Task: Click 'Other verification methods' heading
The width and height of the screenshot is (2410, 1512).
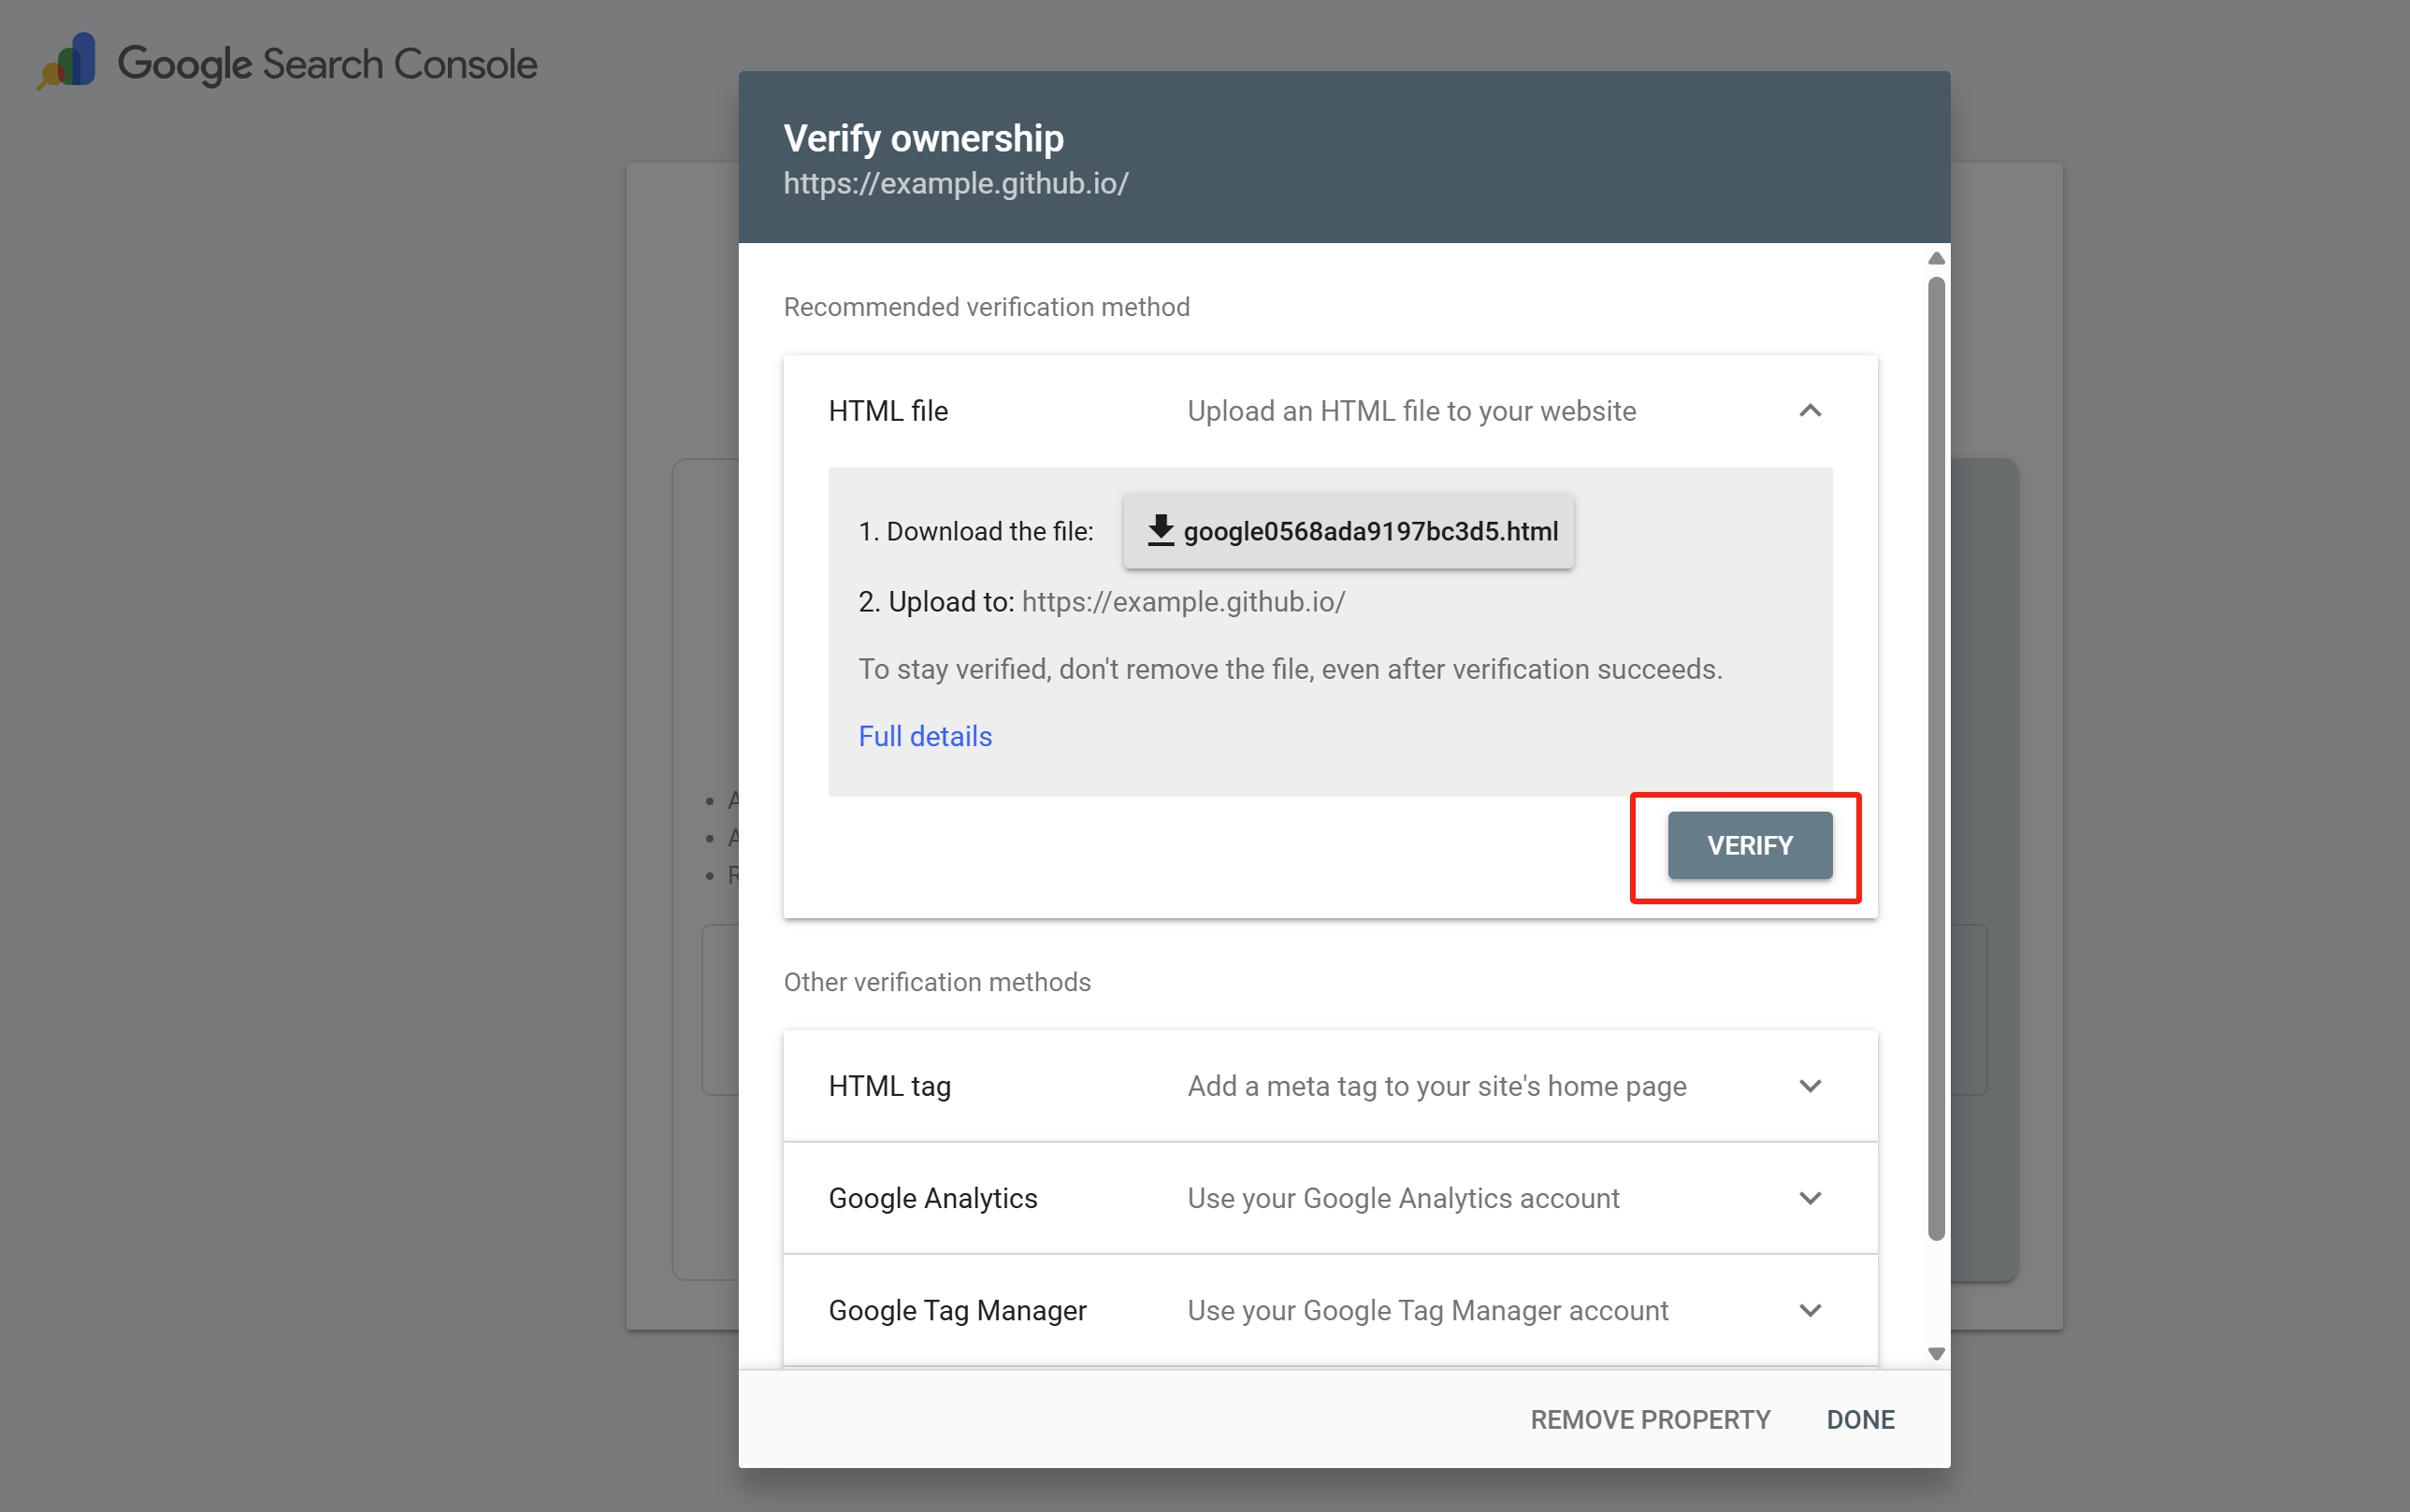Action: (937, 982)
